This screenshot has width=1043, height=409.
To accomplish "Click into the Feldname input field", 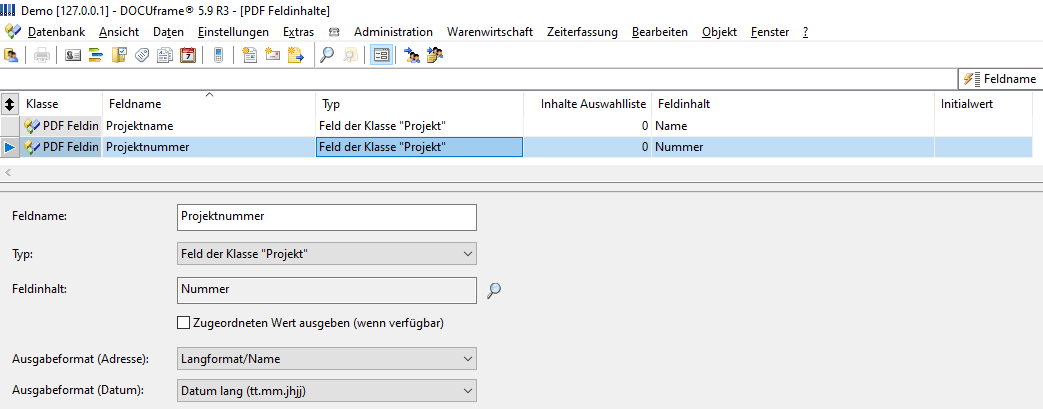I will (x=327, y=217).
